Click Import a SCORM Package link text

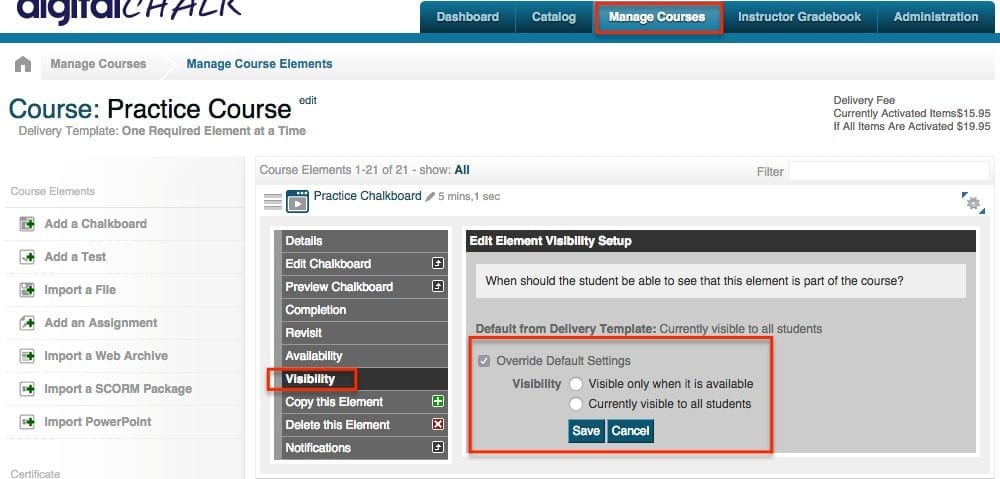(x=118, y=389)
